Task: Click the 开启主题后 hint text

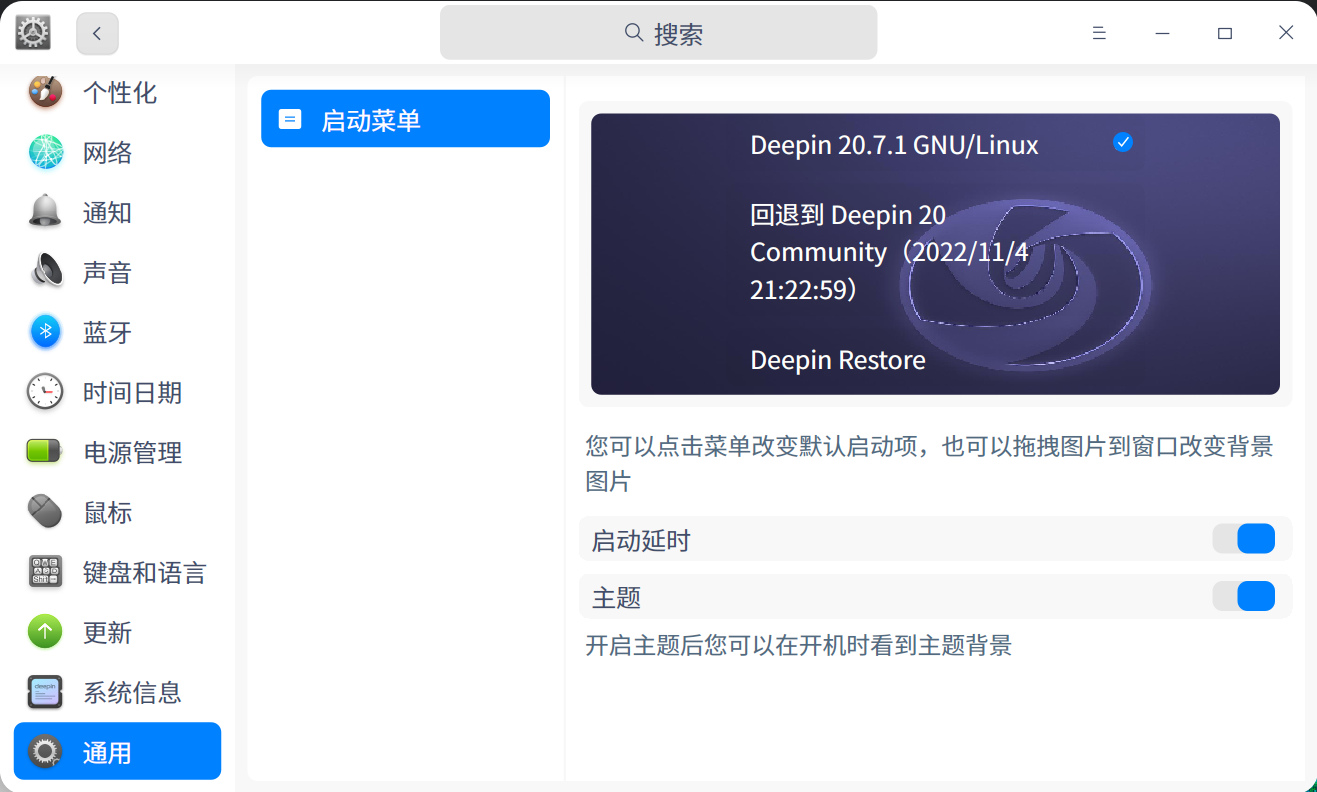Action: tap(799, 645)
